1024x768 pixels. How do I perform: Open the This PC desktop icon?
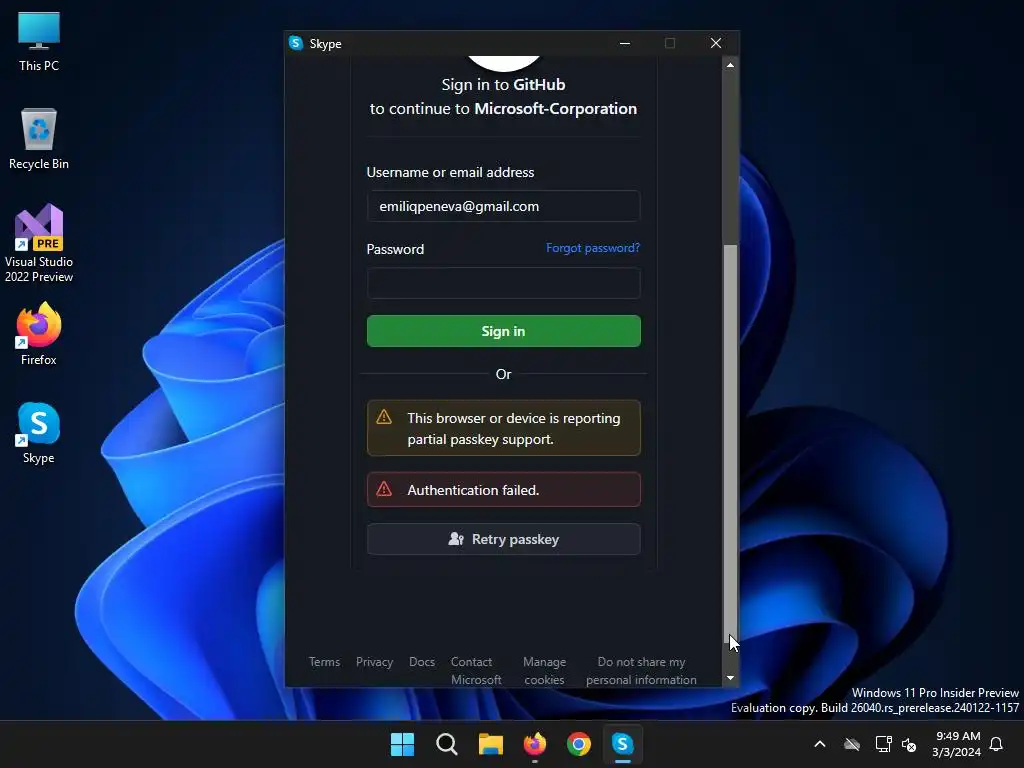[39, 40]
